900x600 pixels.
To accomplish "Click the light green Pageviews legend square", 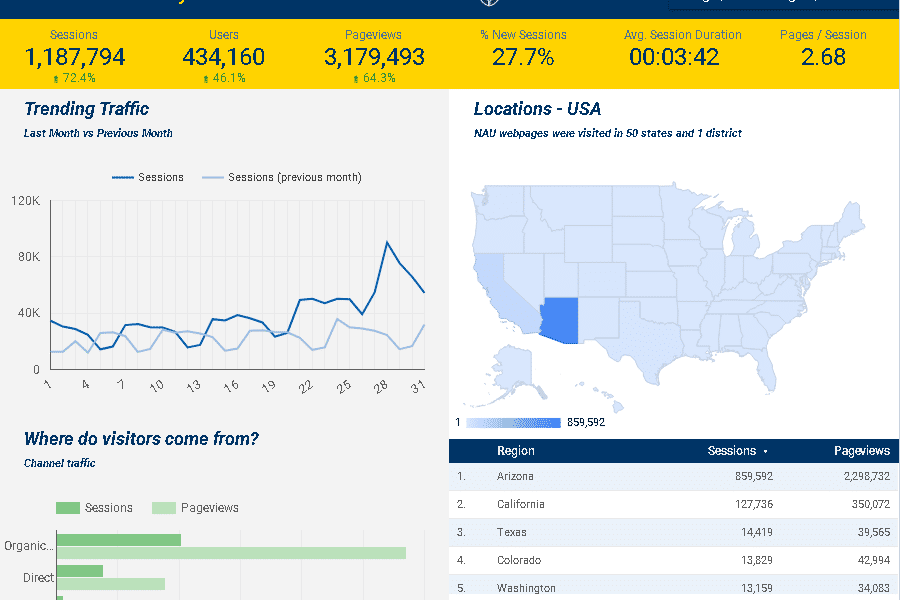I will [x=163, y=508].
